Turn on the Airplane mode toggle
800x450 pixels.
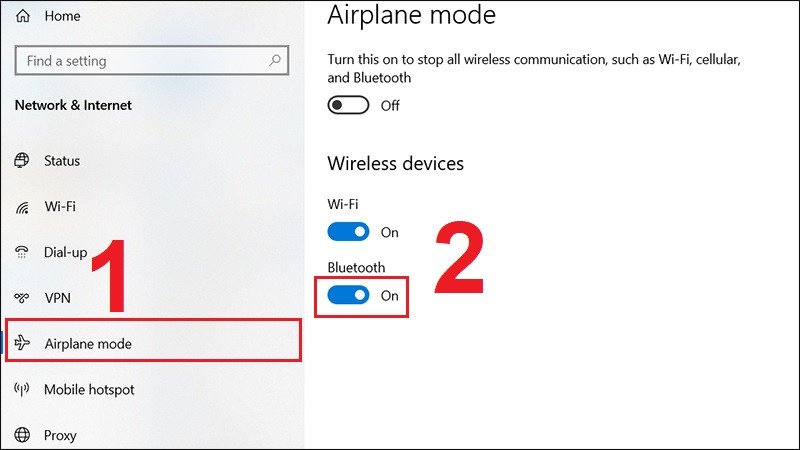348,105
